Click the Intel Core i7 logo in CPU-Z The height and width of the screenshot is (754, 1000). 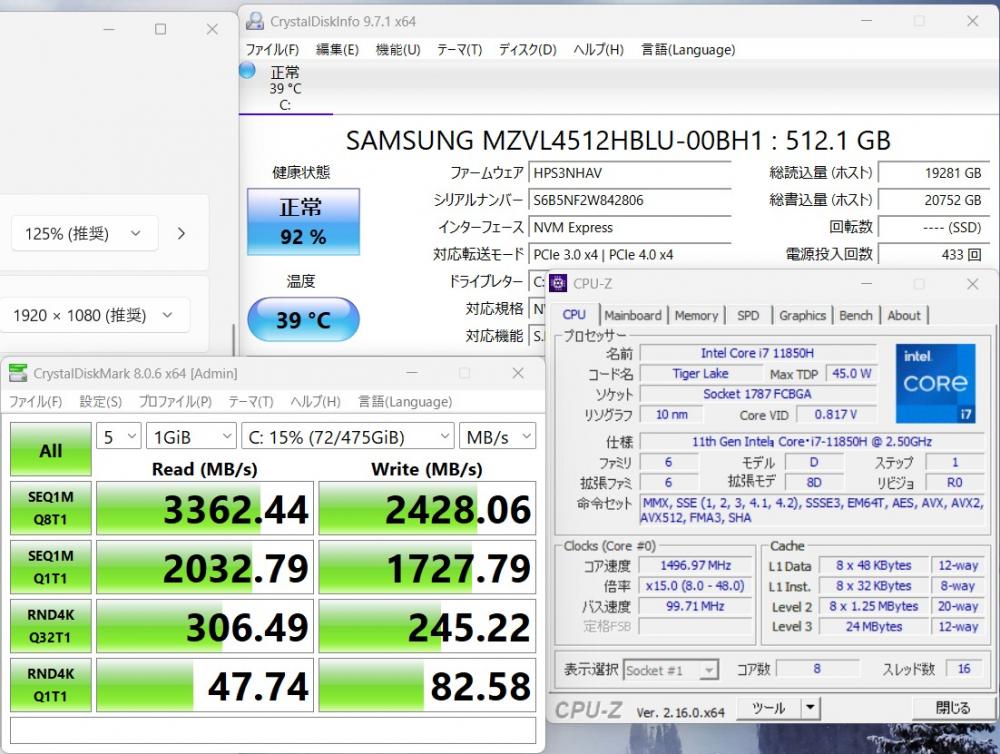point(935,383)
